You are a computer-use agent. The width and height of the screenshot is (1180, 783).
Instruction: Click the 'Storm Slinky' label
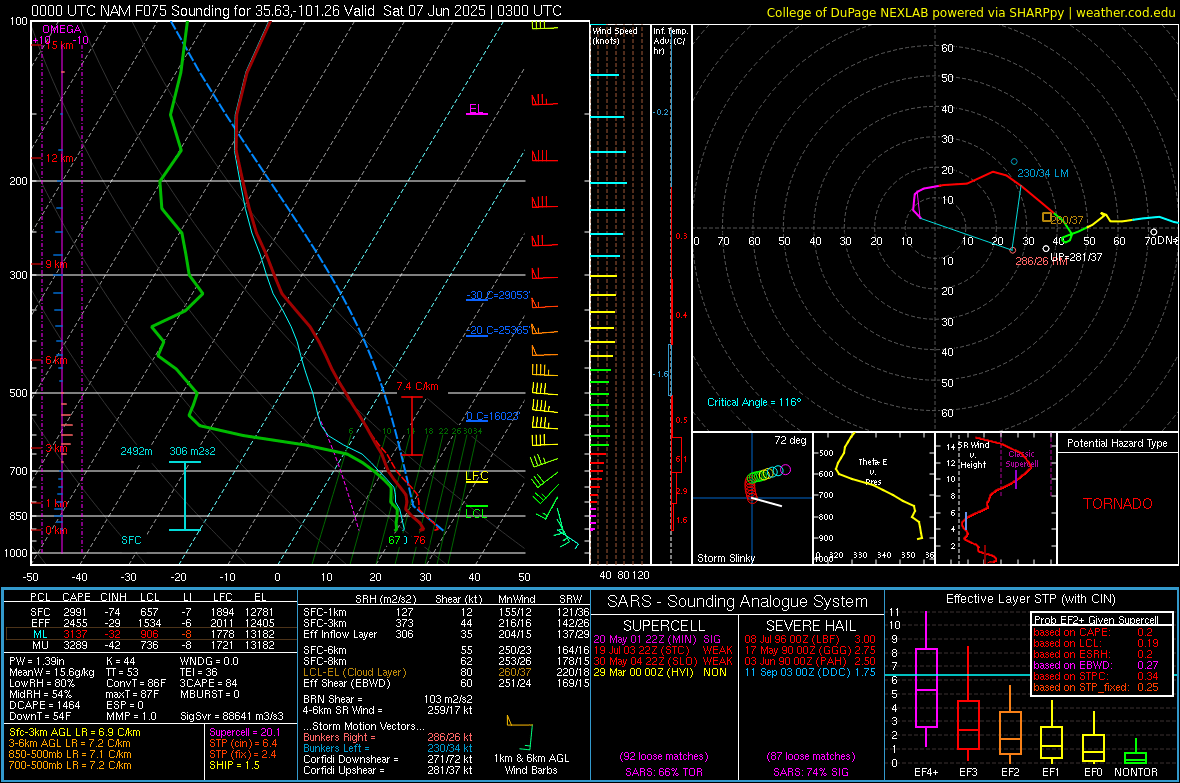tap(725, 558)
